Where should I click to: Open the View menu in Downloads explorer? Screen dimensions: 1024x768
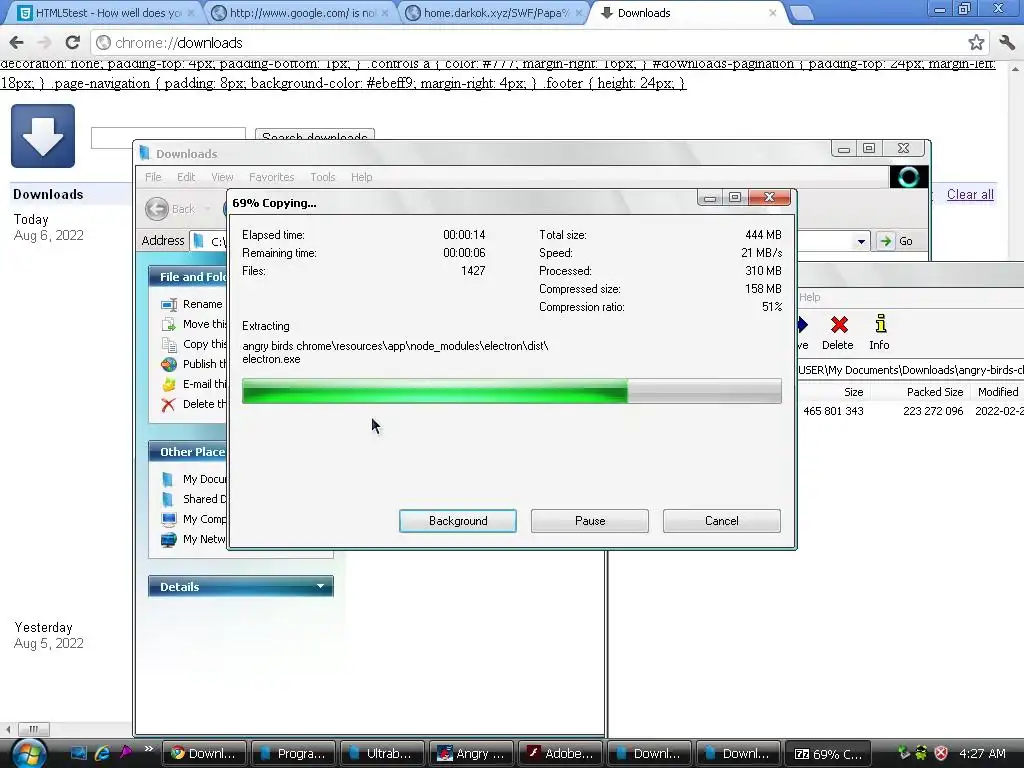pos(222,177)
